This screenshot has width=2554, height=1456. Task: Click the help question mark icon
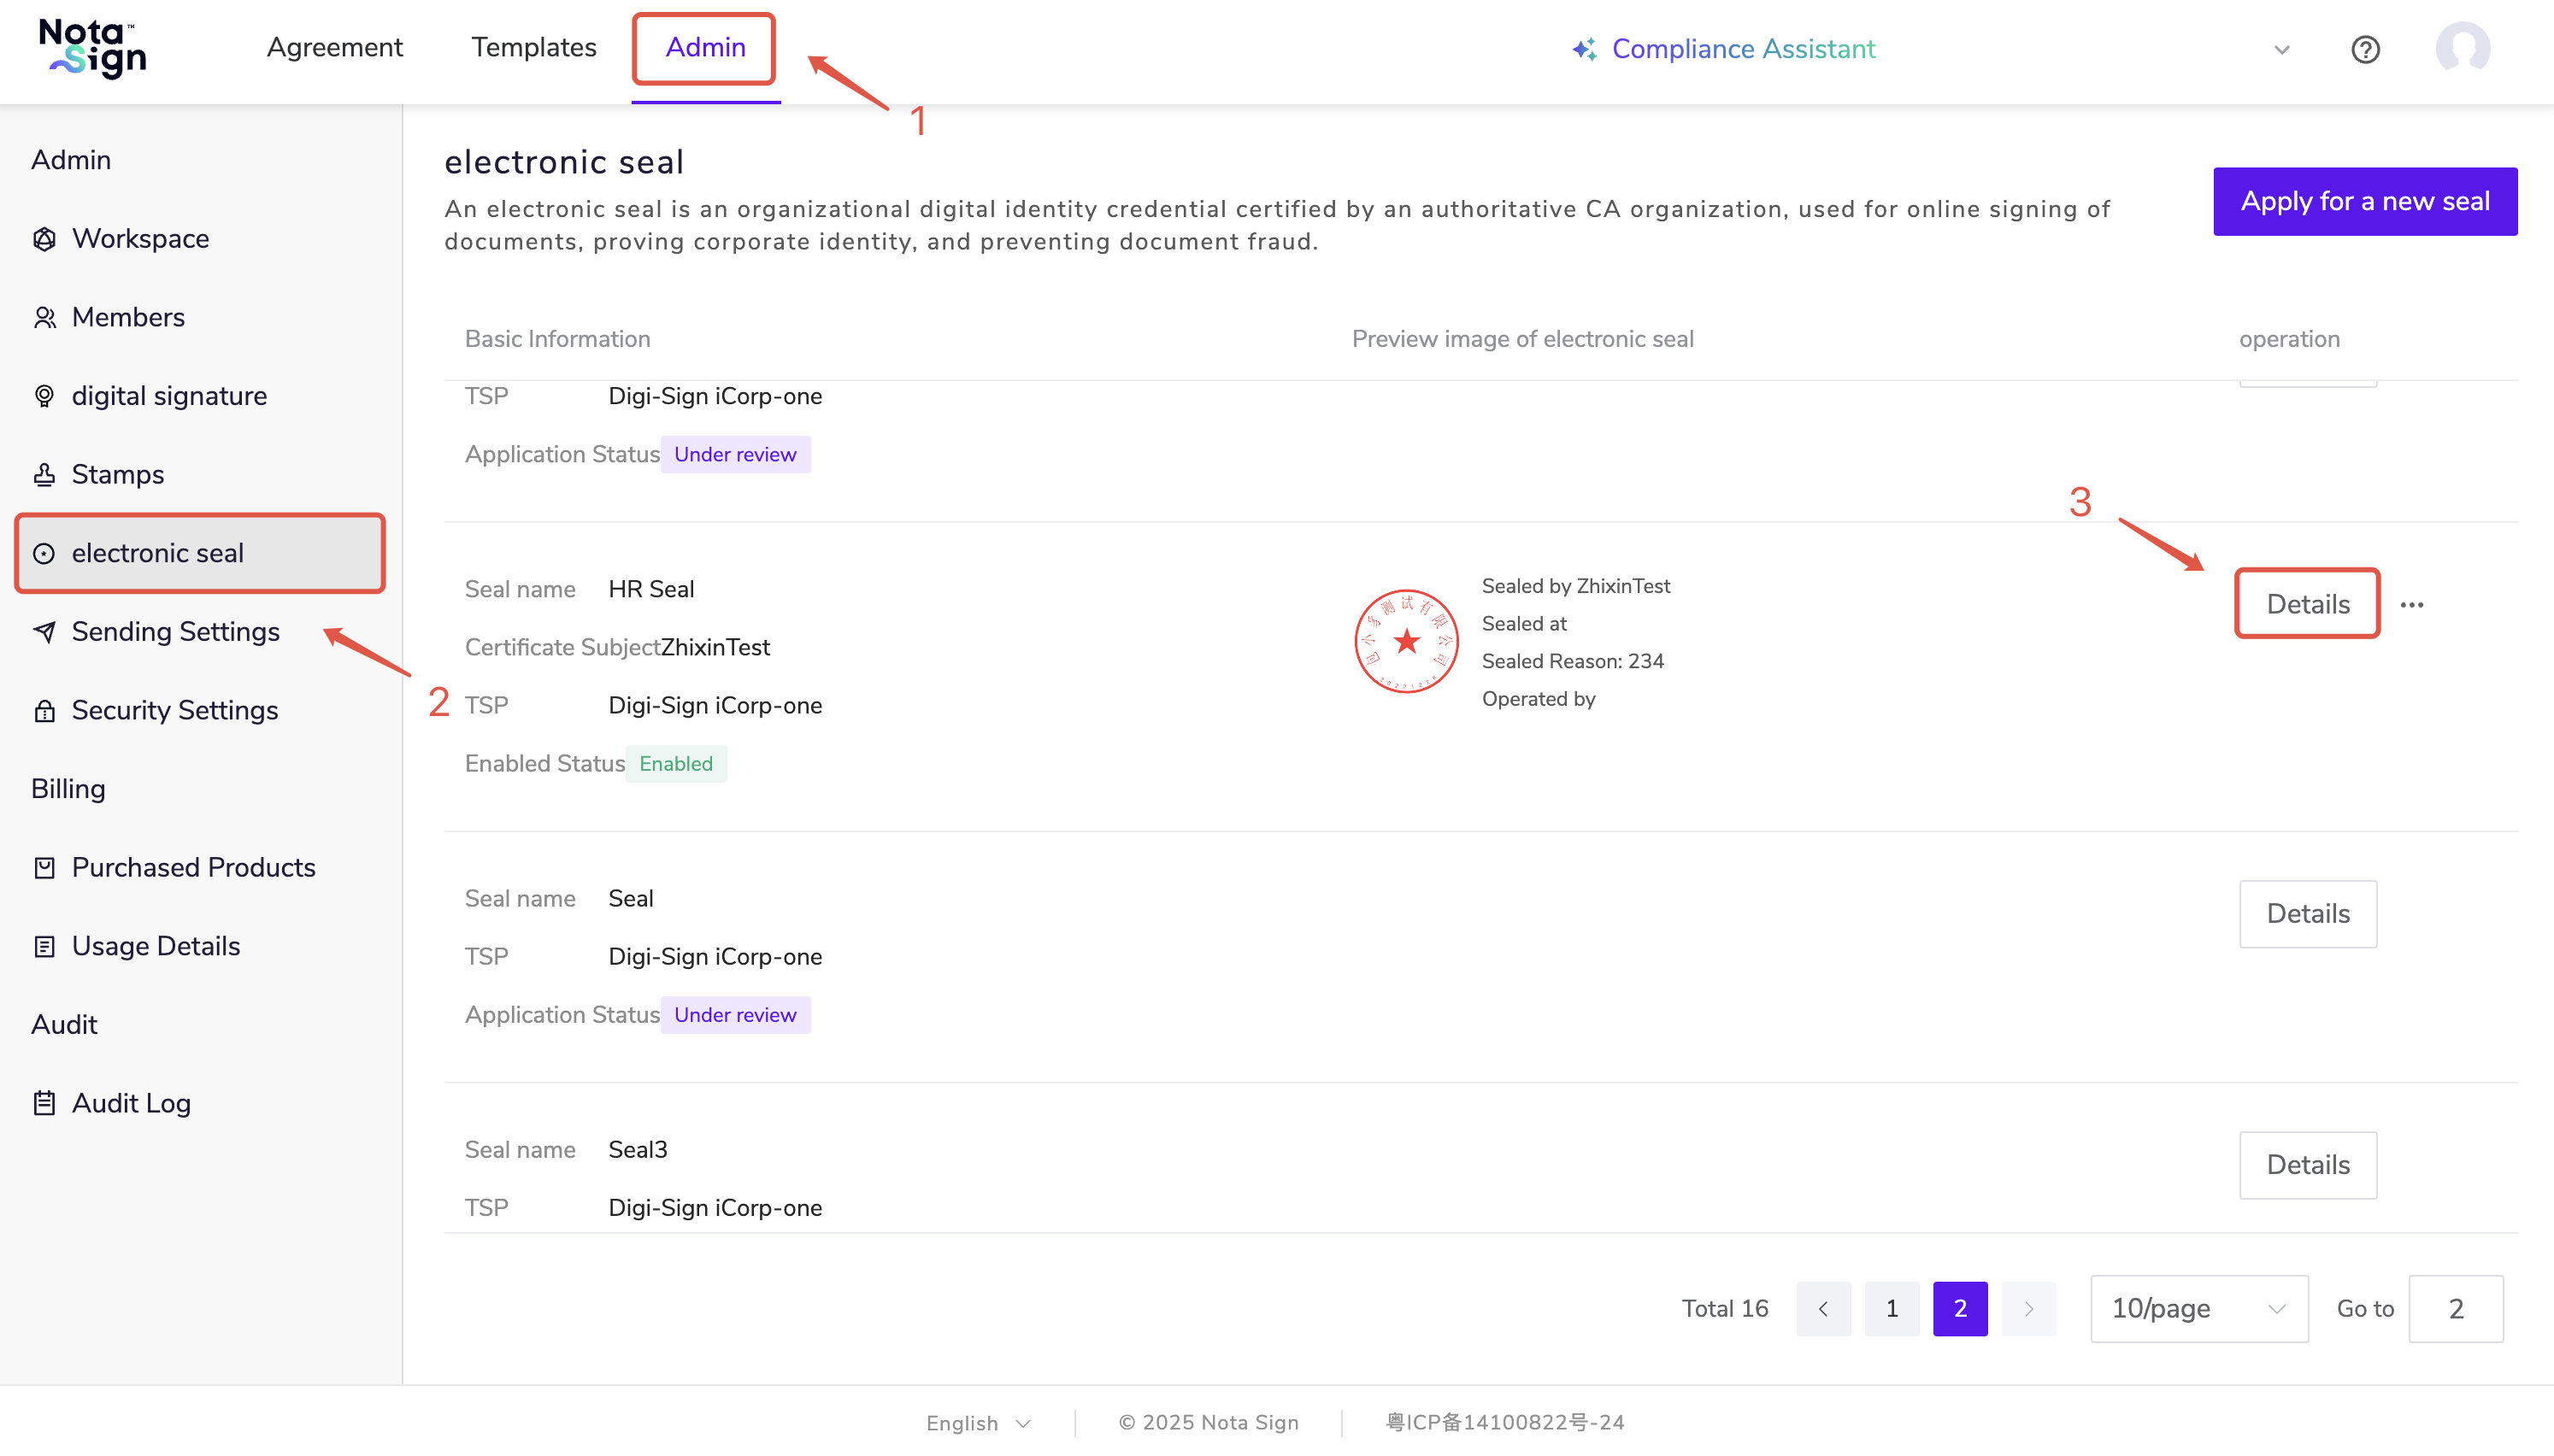click(2364, 49)
